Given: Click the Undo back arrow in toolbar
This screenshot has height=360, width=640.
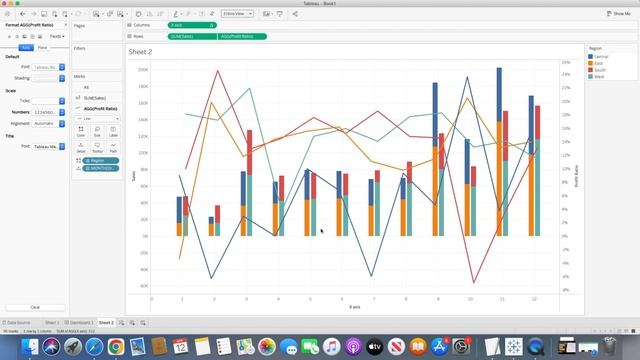Looking at the screenshot, I should click(x=23, y=14).
